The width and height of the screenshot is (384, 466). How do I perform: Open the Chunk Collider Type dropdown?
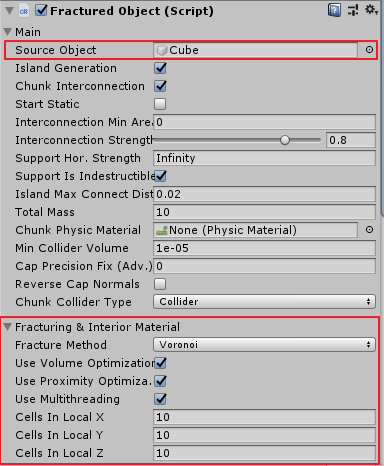point(264,302)
